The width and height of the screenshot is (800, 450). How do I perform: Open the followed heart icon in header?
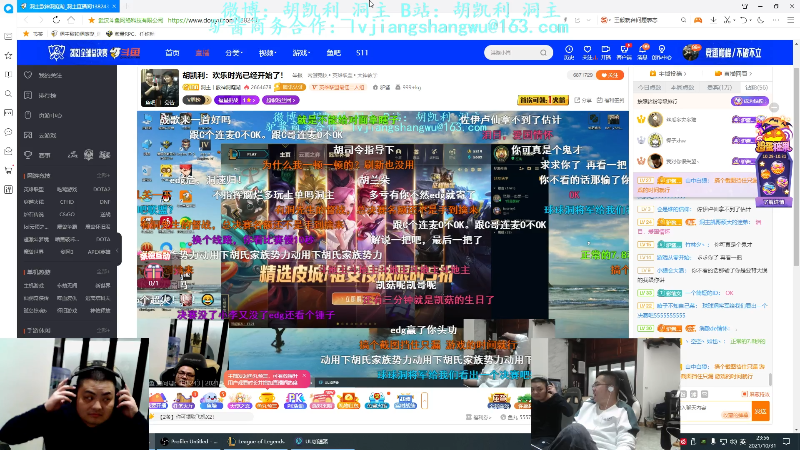point(587,52)
